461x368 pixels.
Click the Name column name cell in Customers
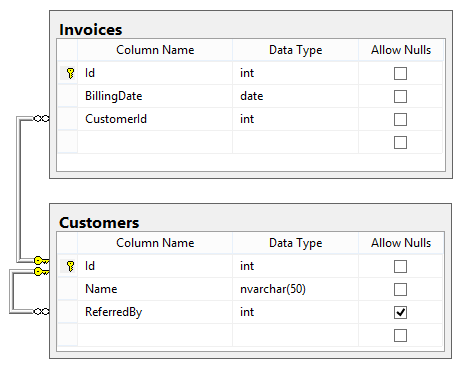point(155,289)
